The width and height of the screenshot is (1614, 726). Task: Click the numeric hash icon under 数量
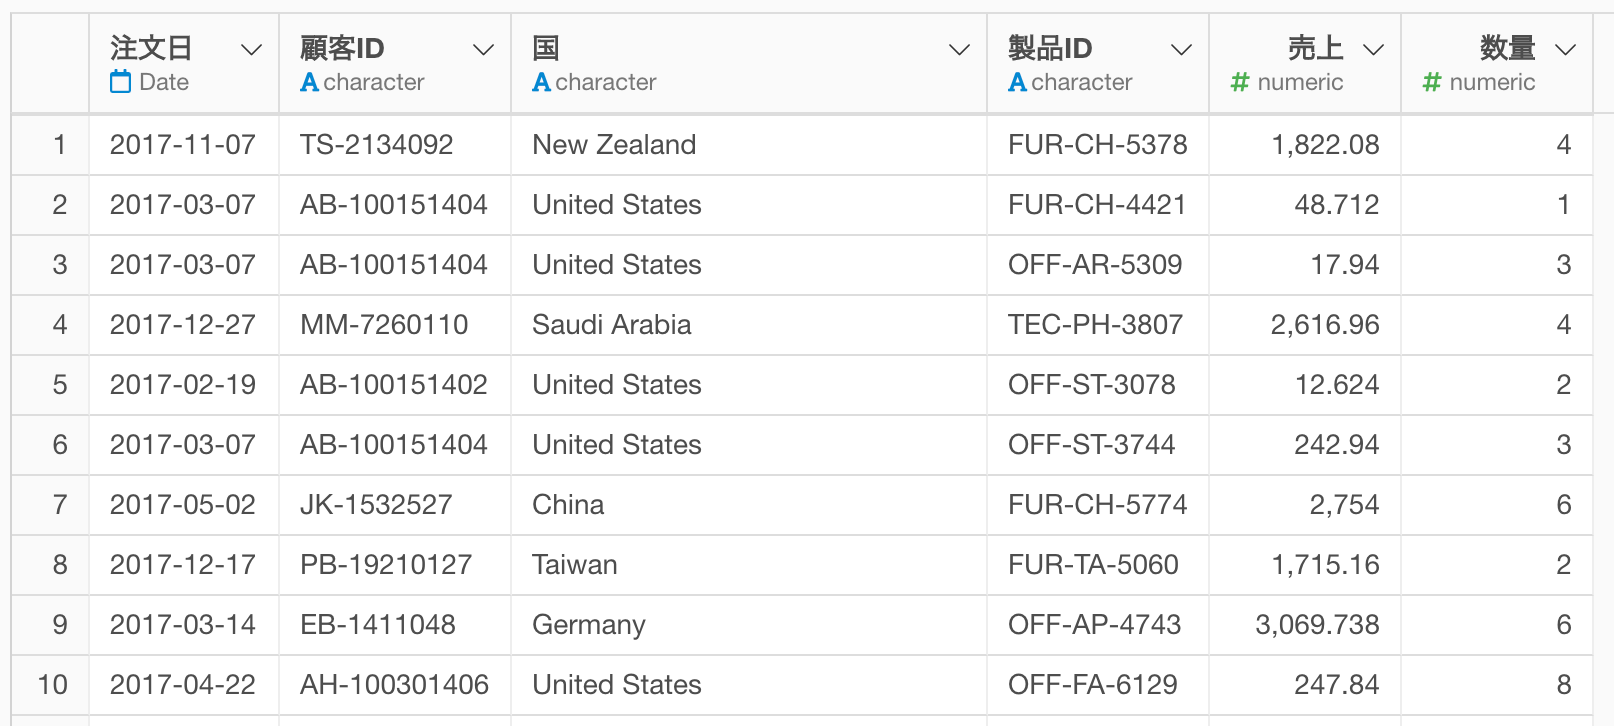click(x=1432, y=82)
